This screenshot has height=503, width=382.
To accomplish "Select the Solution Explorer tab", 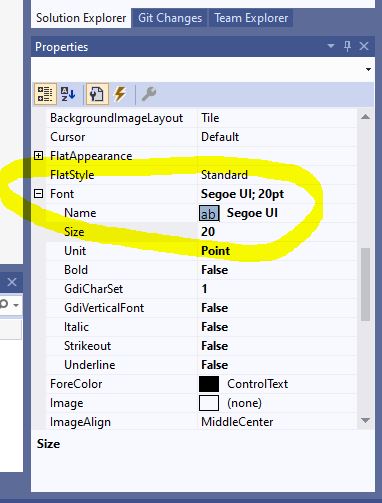I will (81, 18).
